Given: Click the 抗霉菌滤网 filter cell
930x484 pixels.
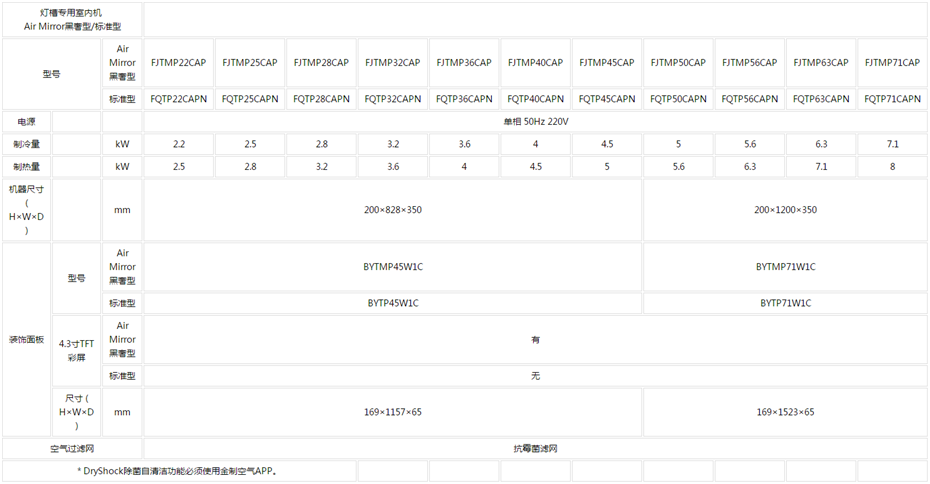Looking at the screenshot, I should tap(536, 449).
